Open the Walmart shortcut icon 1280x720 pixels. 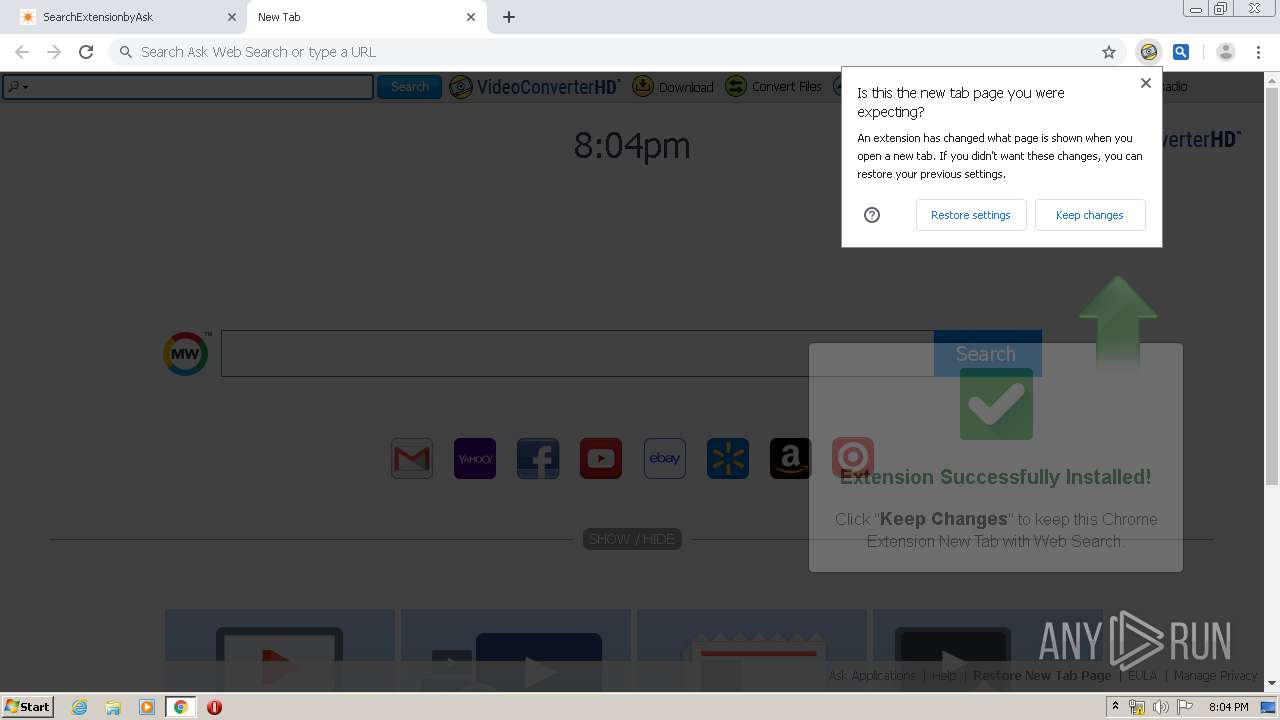tap(727, 459)
